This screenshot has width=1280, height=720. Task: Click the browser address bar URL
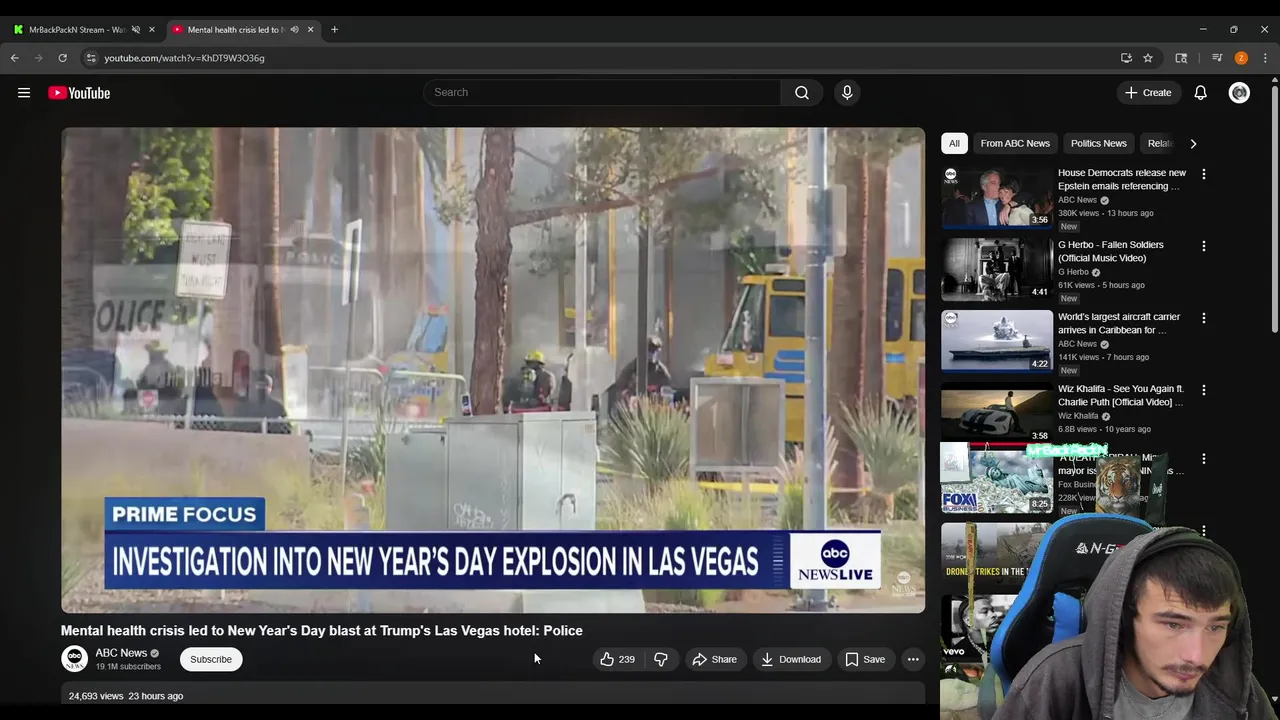click(184, 58)
